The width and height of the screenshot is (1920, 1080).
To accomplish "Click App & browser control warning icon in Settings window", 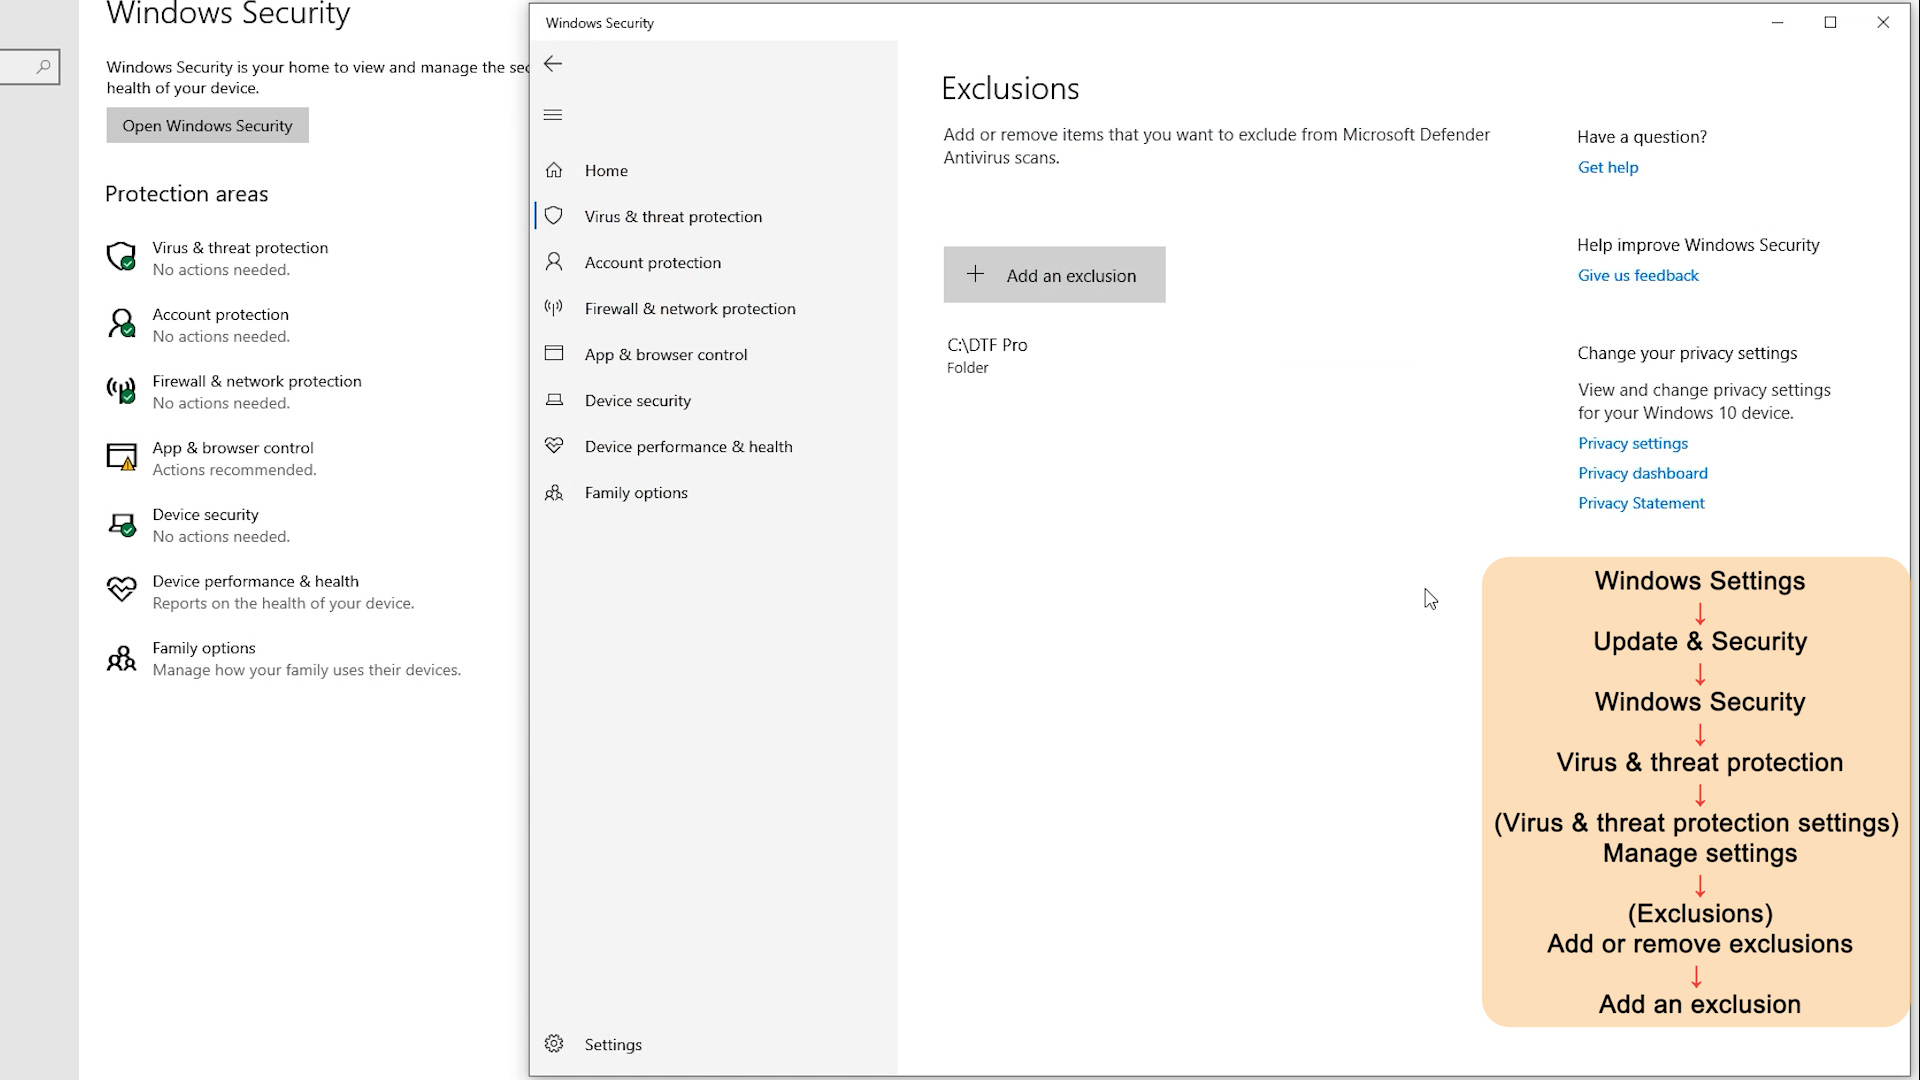I will (121, 457).
